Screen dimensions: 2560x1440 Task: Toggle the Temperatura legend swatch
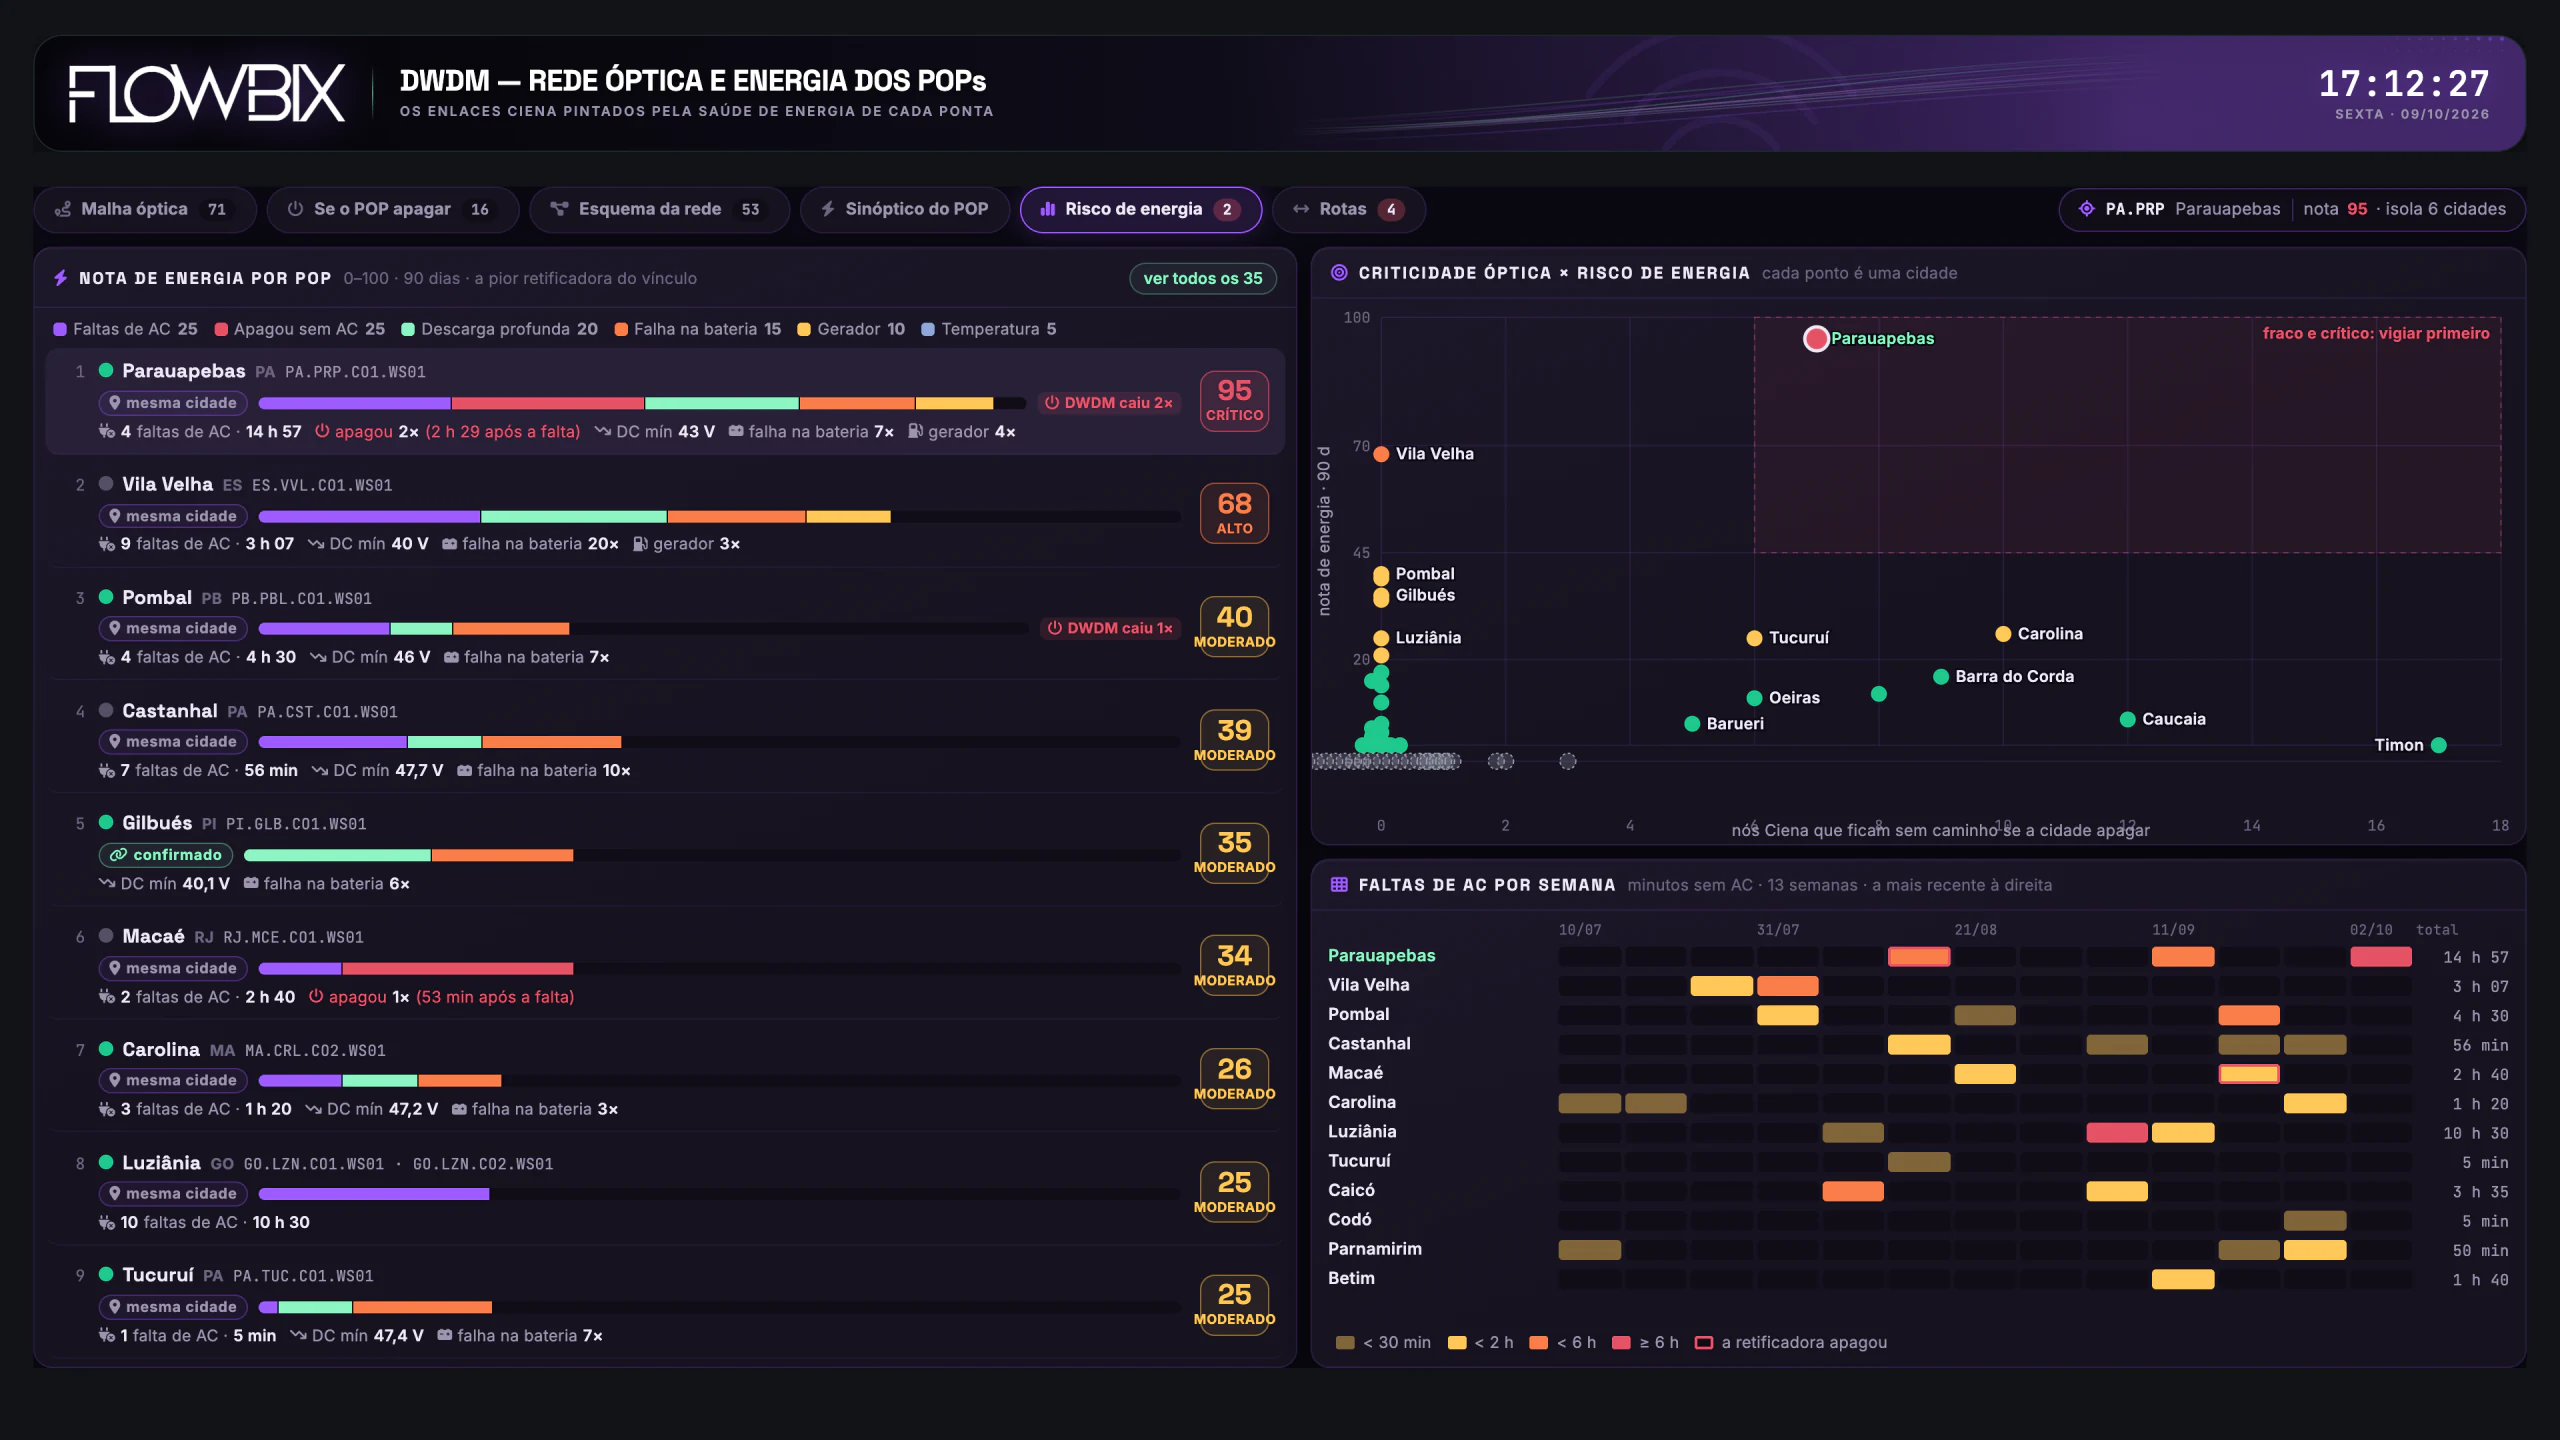click(928, 330)
